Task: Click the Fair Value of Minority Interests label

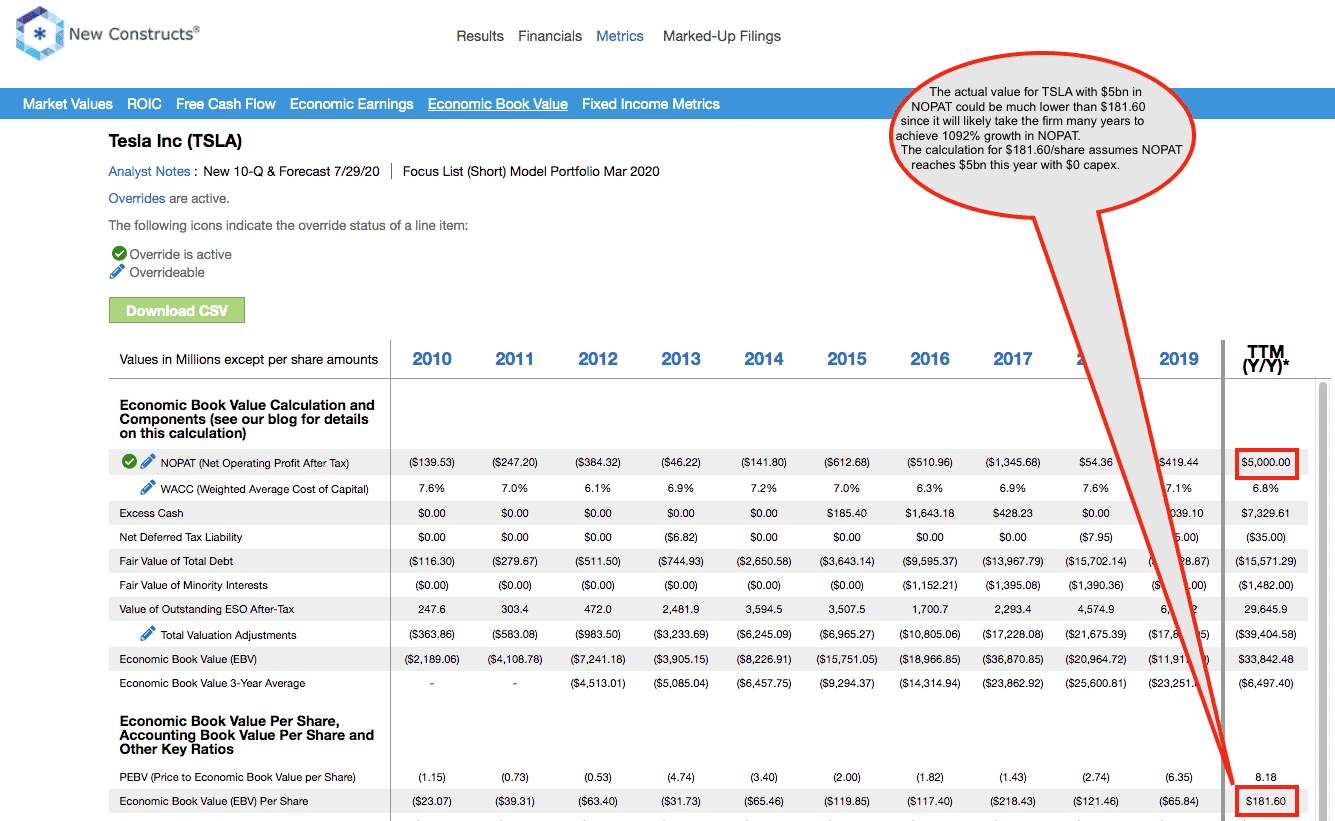Action: (193, 585)
